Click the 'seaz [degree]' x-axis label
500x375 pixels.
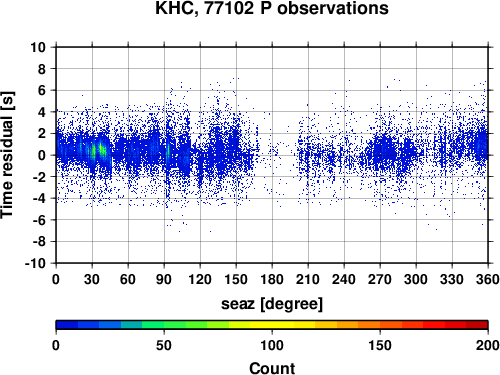(272, 304)
